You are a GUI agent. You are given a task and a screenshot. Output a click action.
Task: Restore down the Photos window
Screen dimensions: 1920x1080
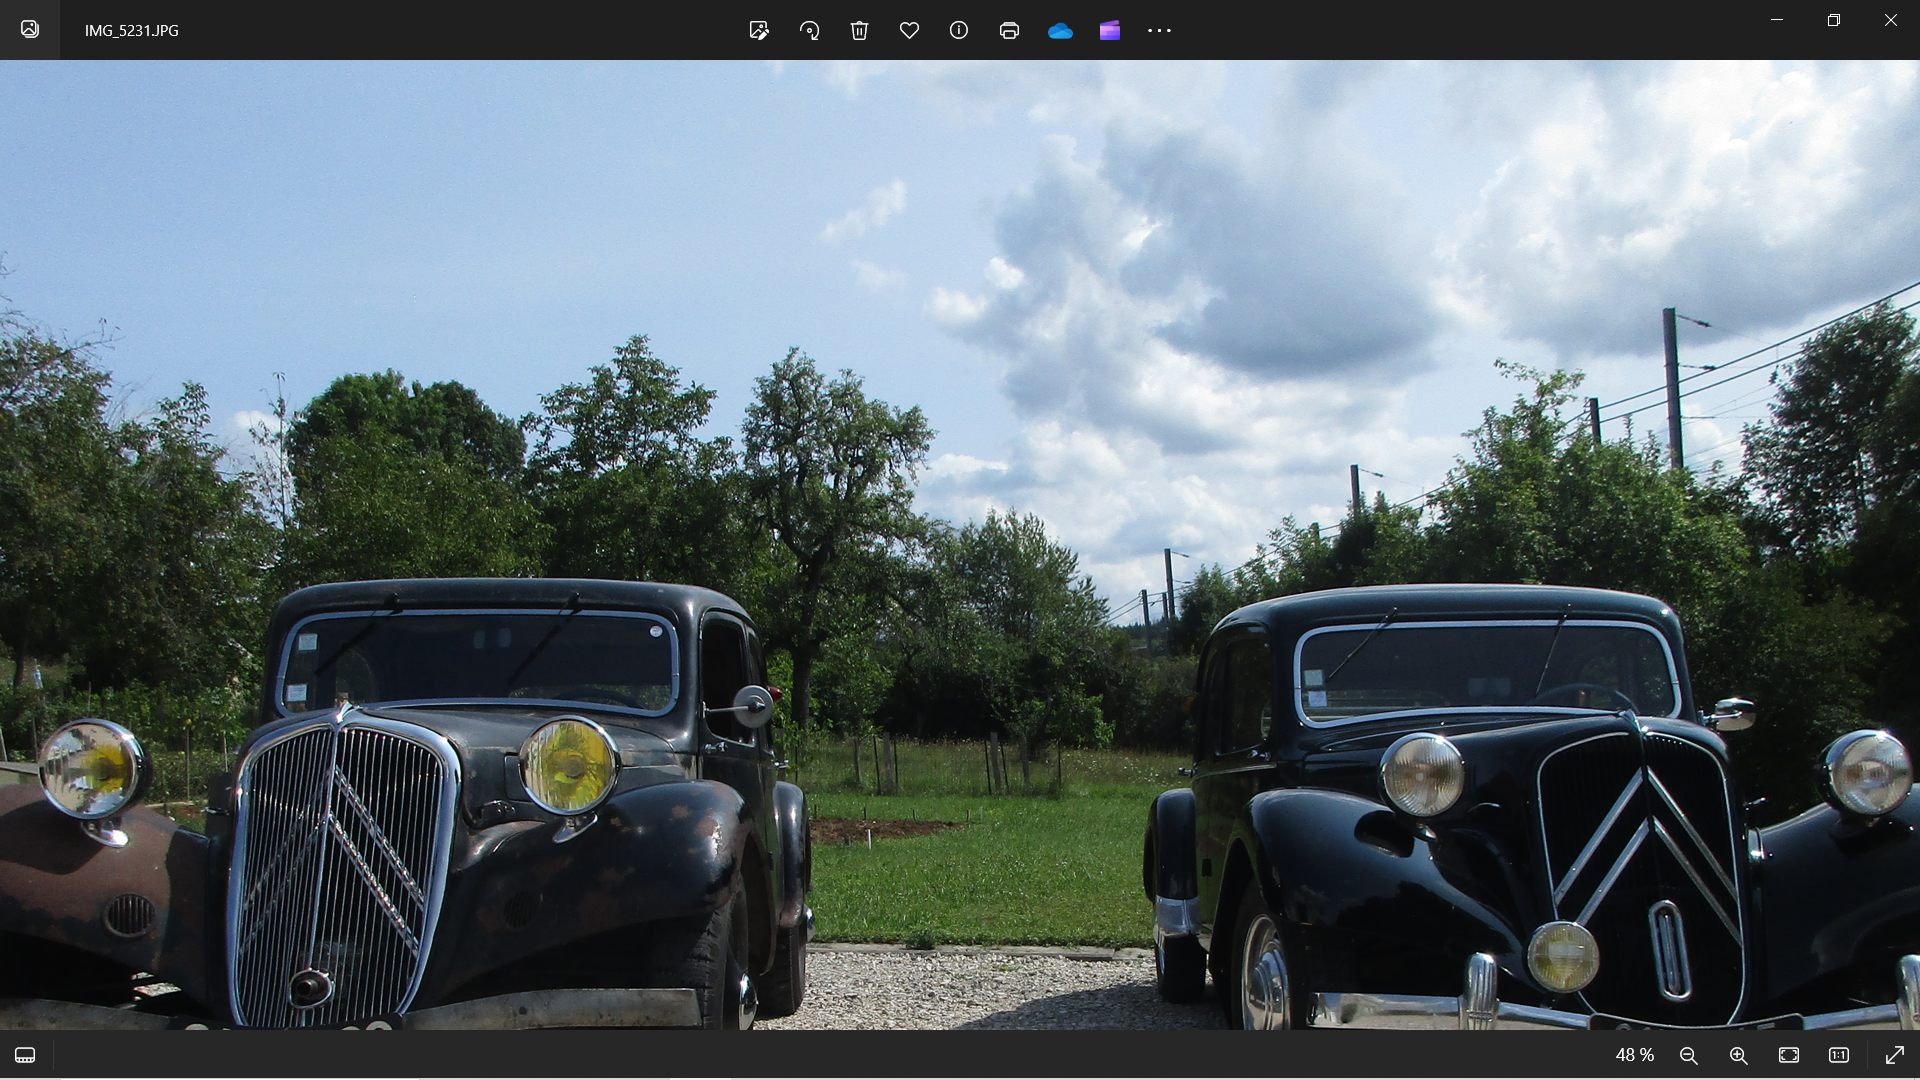(1833, 20)
